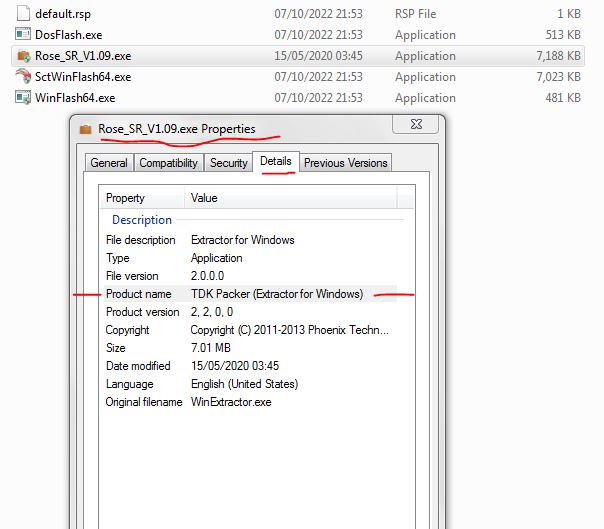Click the 7,188 KB size cell
604x529 pixels.
[x=559, y=56]
